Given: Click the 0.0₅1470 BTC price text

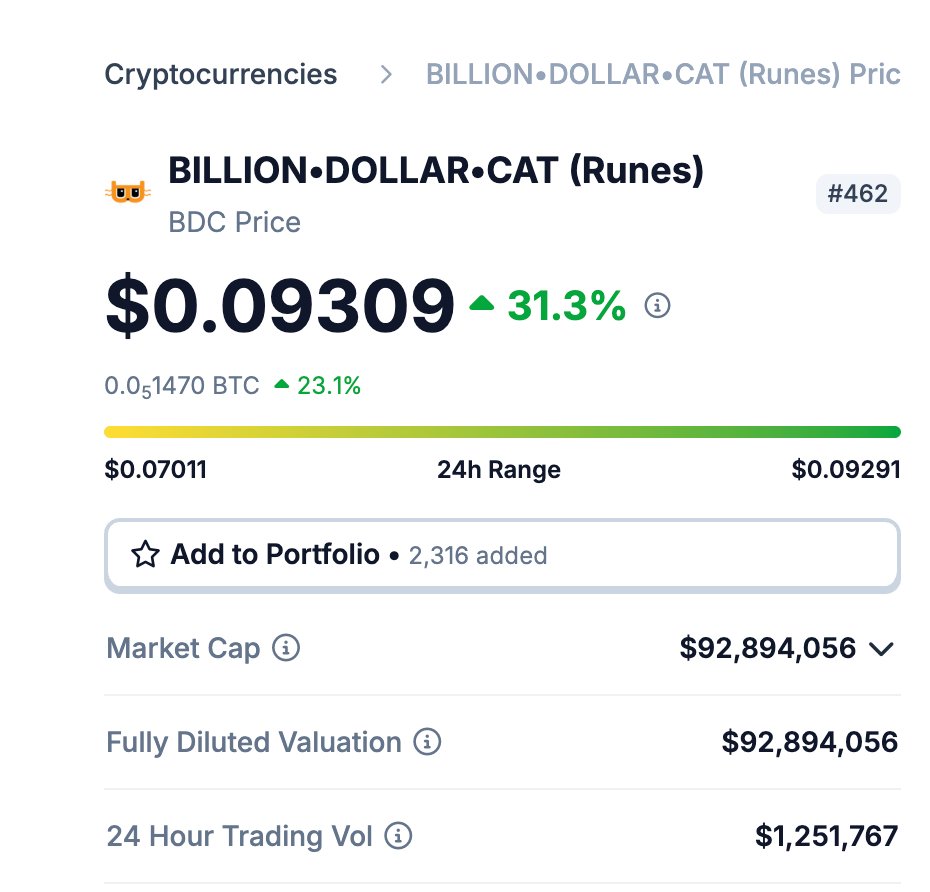Looking at the screenshot, I should tap(182, 386).
